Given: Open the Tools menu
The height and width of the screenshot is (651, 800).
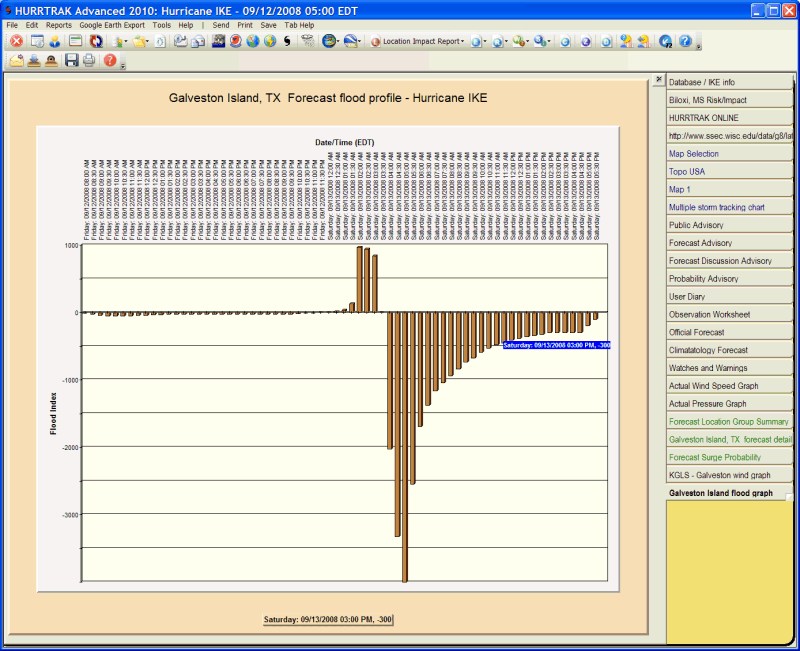Looking at the screenshot, I should 162,25.
